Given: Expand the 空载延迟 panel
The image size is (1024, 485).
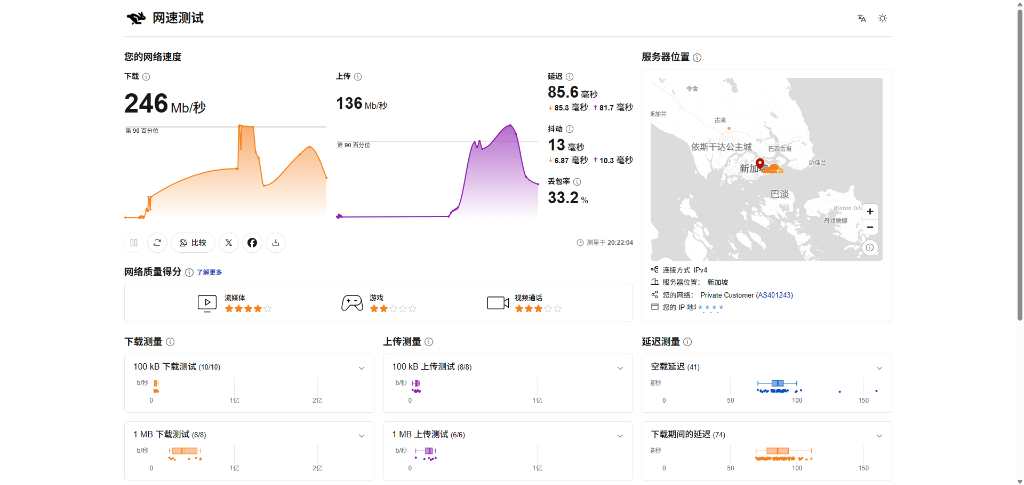Looking at the screenshot, I should click(879, 368).
